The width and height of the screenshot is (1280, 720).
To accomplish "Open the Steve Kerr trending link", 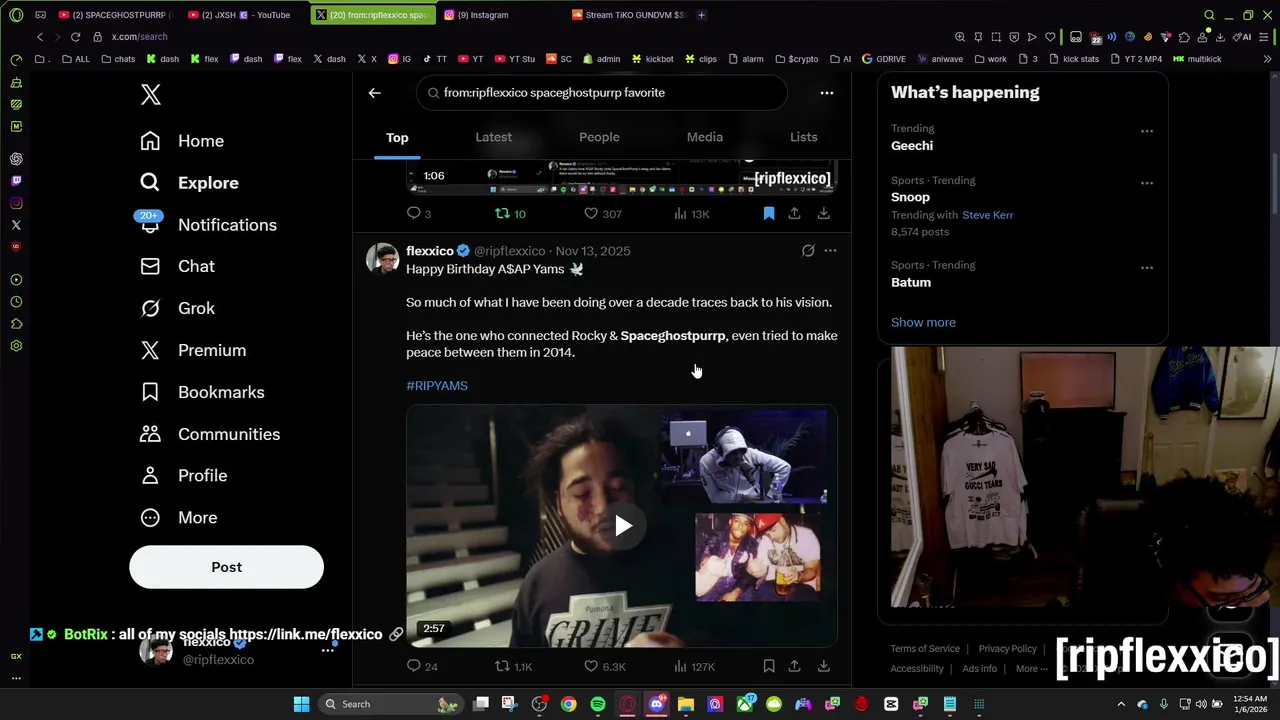I will point(987,215).
